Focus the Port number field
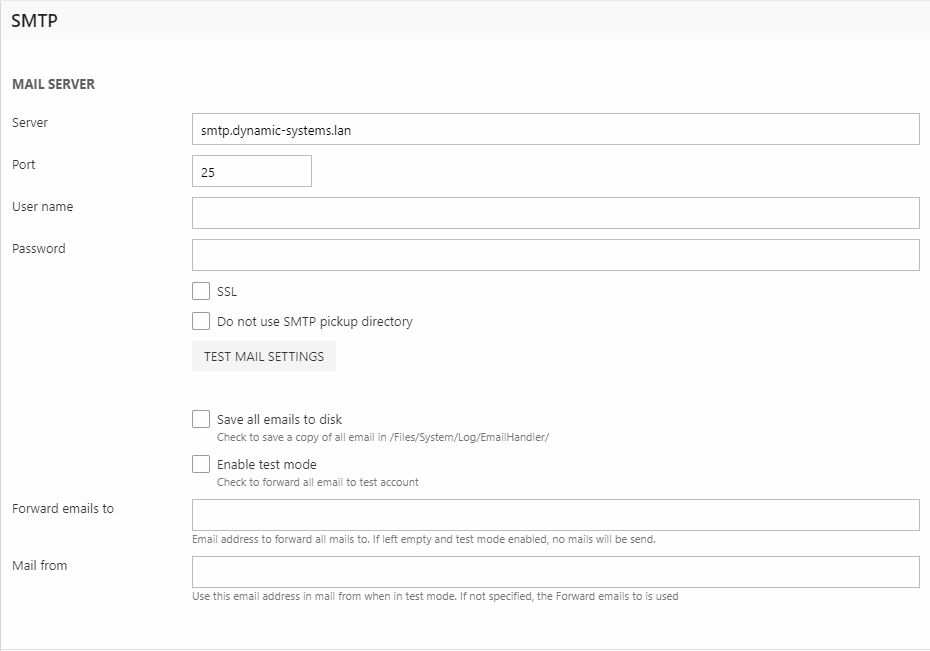 (251, 171)
